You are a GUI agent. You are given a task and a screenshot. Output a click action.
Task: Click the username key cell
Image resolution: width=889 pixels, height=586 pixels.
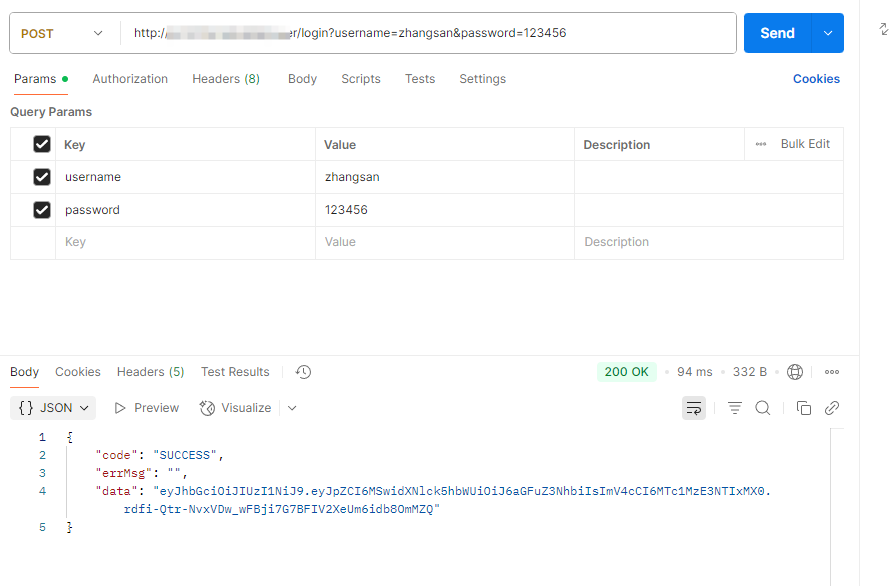[x=185, y=177]
